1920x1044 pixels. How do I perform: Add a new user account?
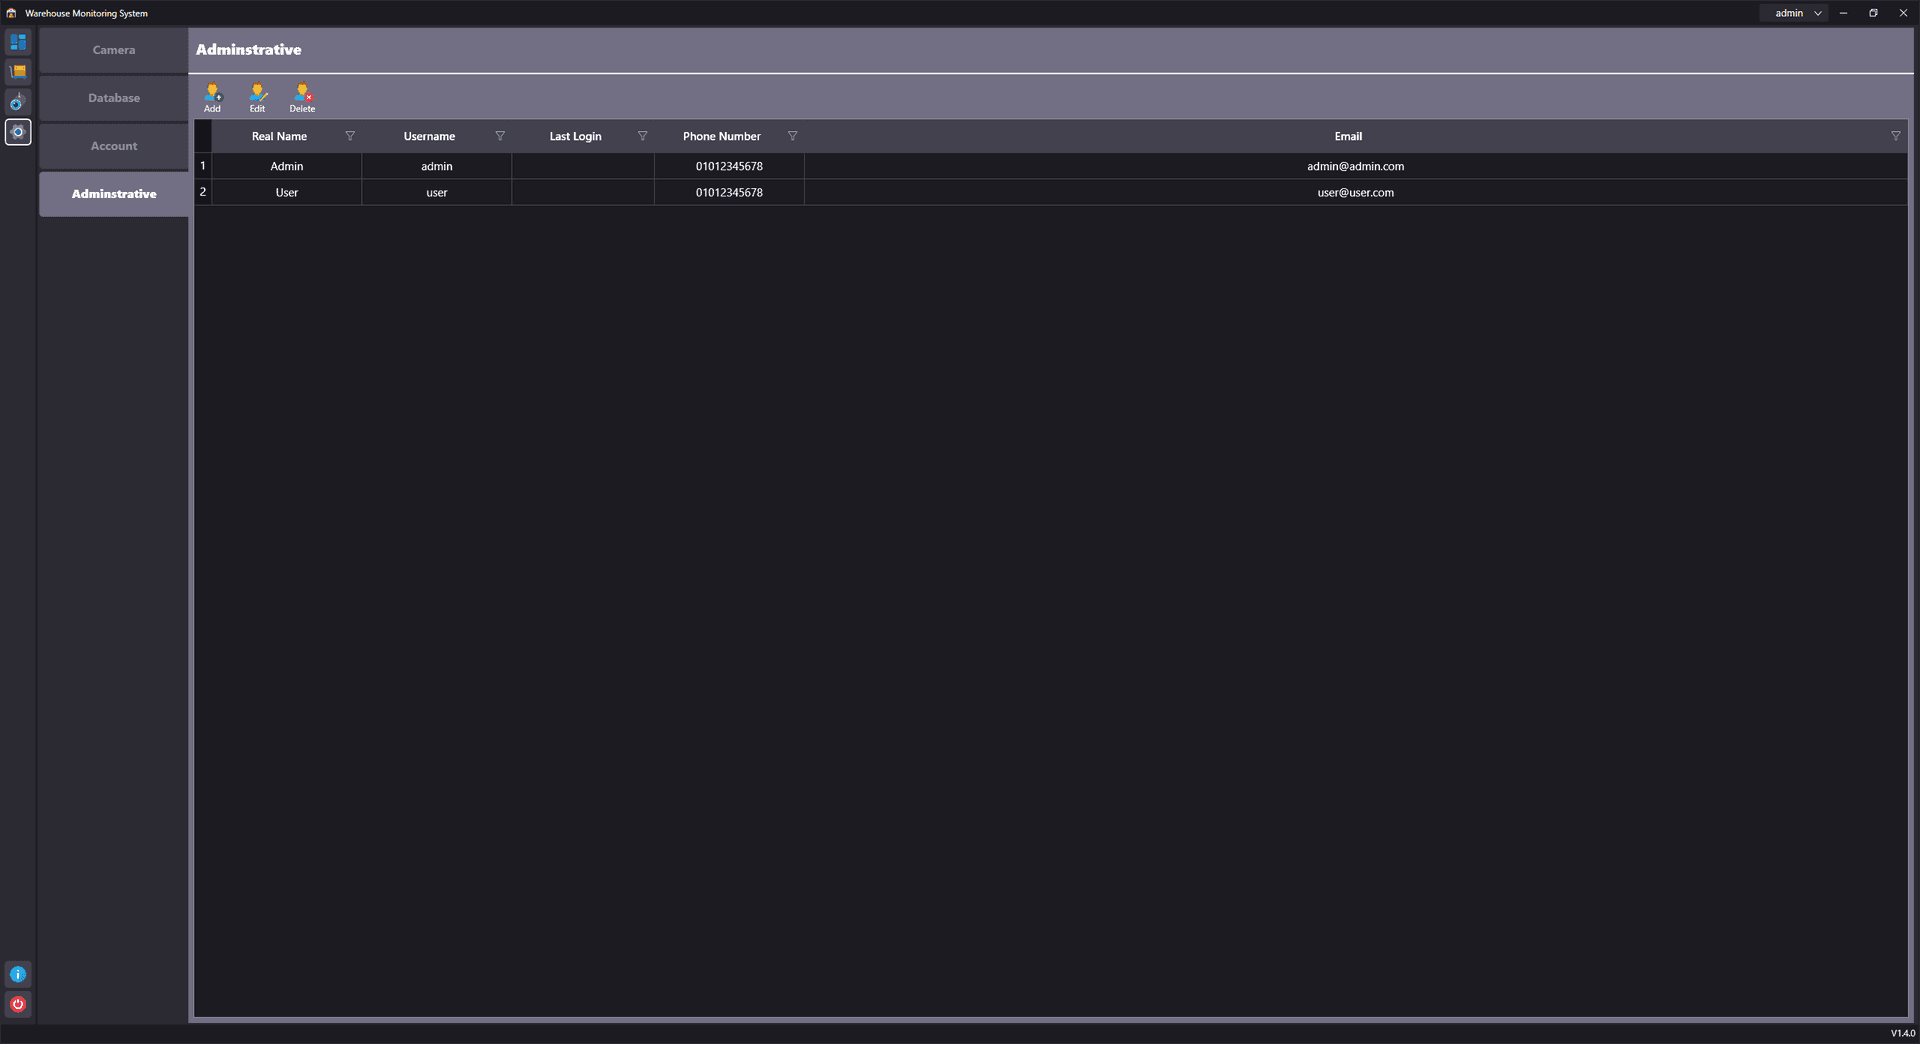pyautogui.click(x=212, y=97)
